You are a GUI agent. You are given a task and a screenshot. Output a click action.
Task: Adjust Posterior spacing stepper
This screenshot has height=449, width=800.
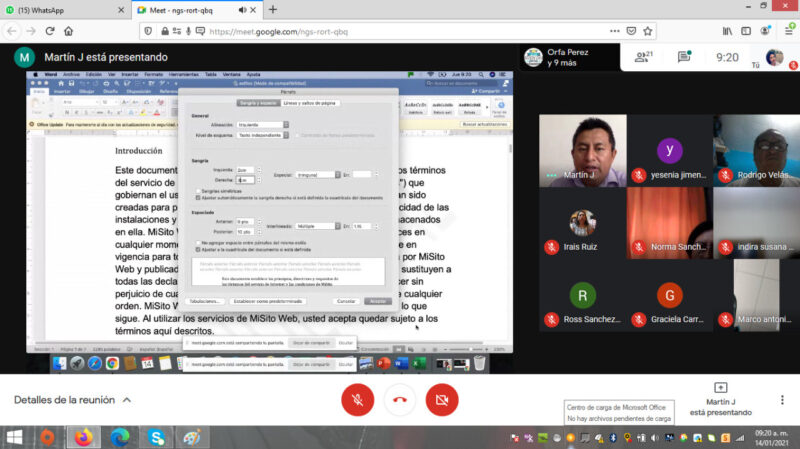[259, 232]
